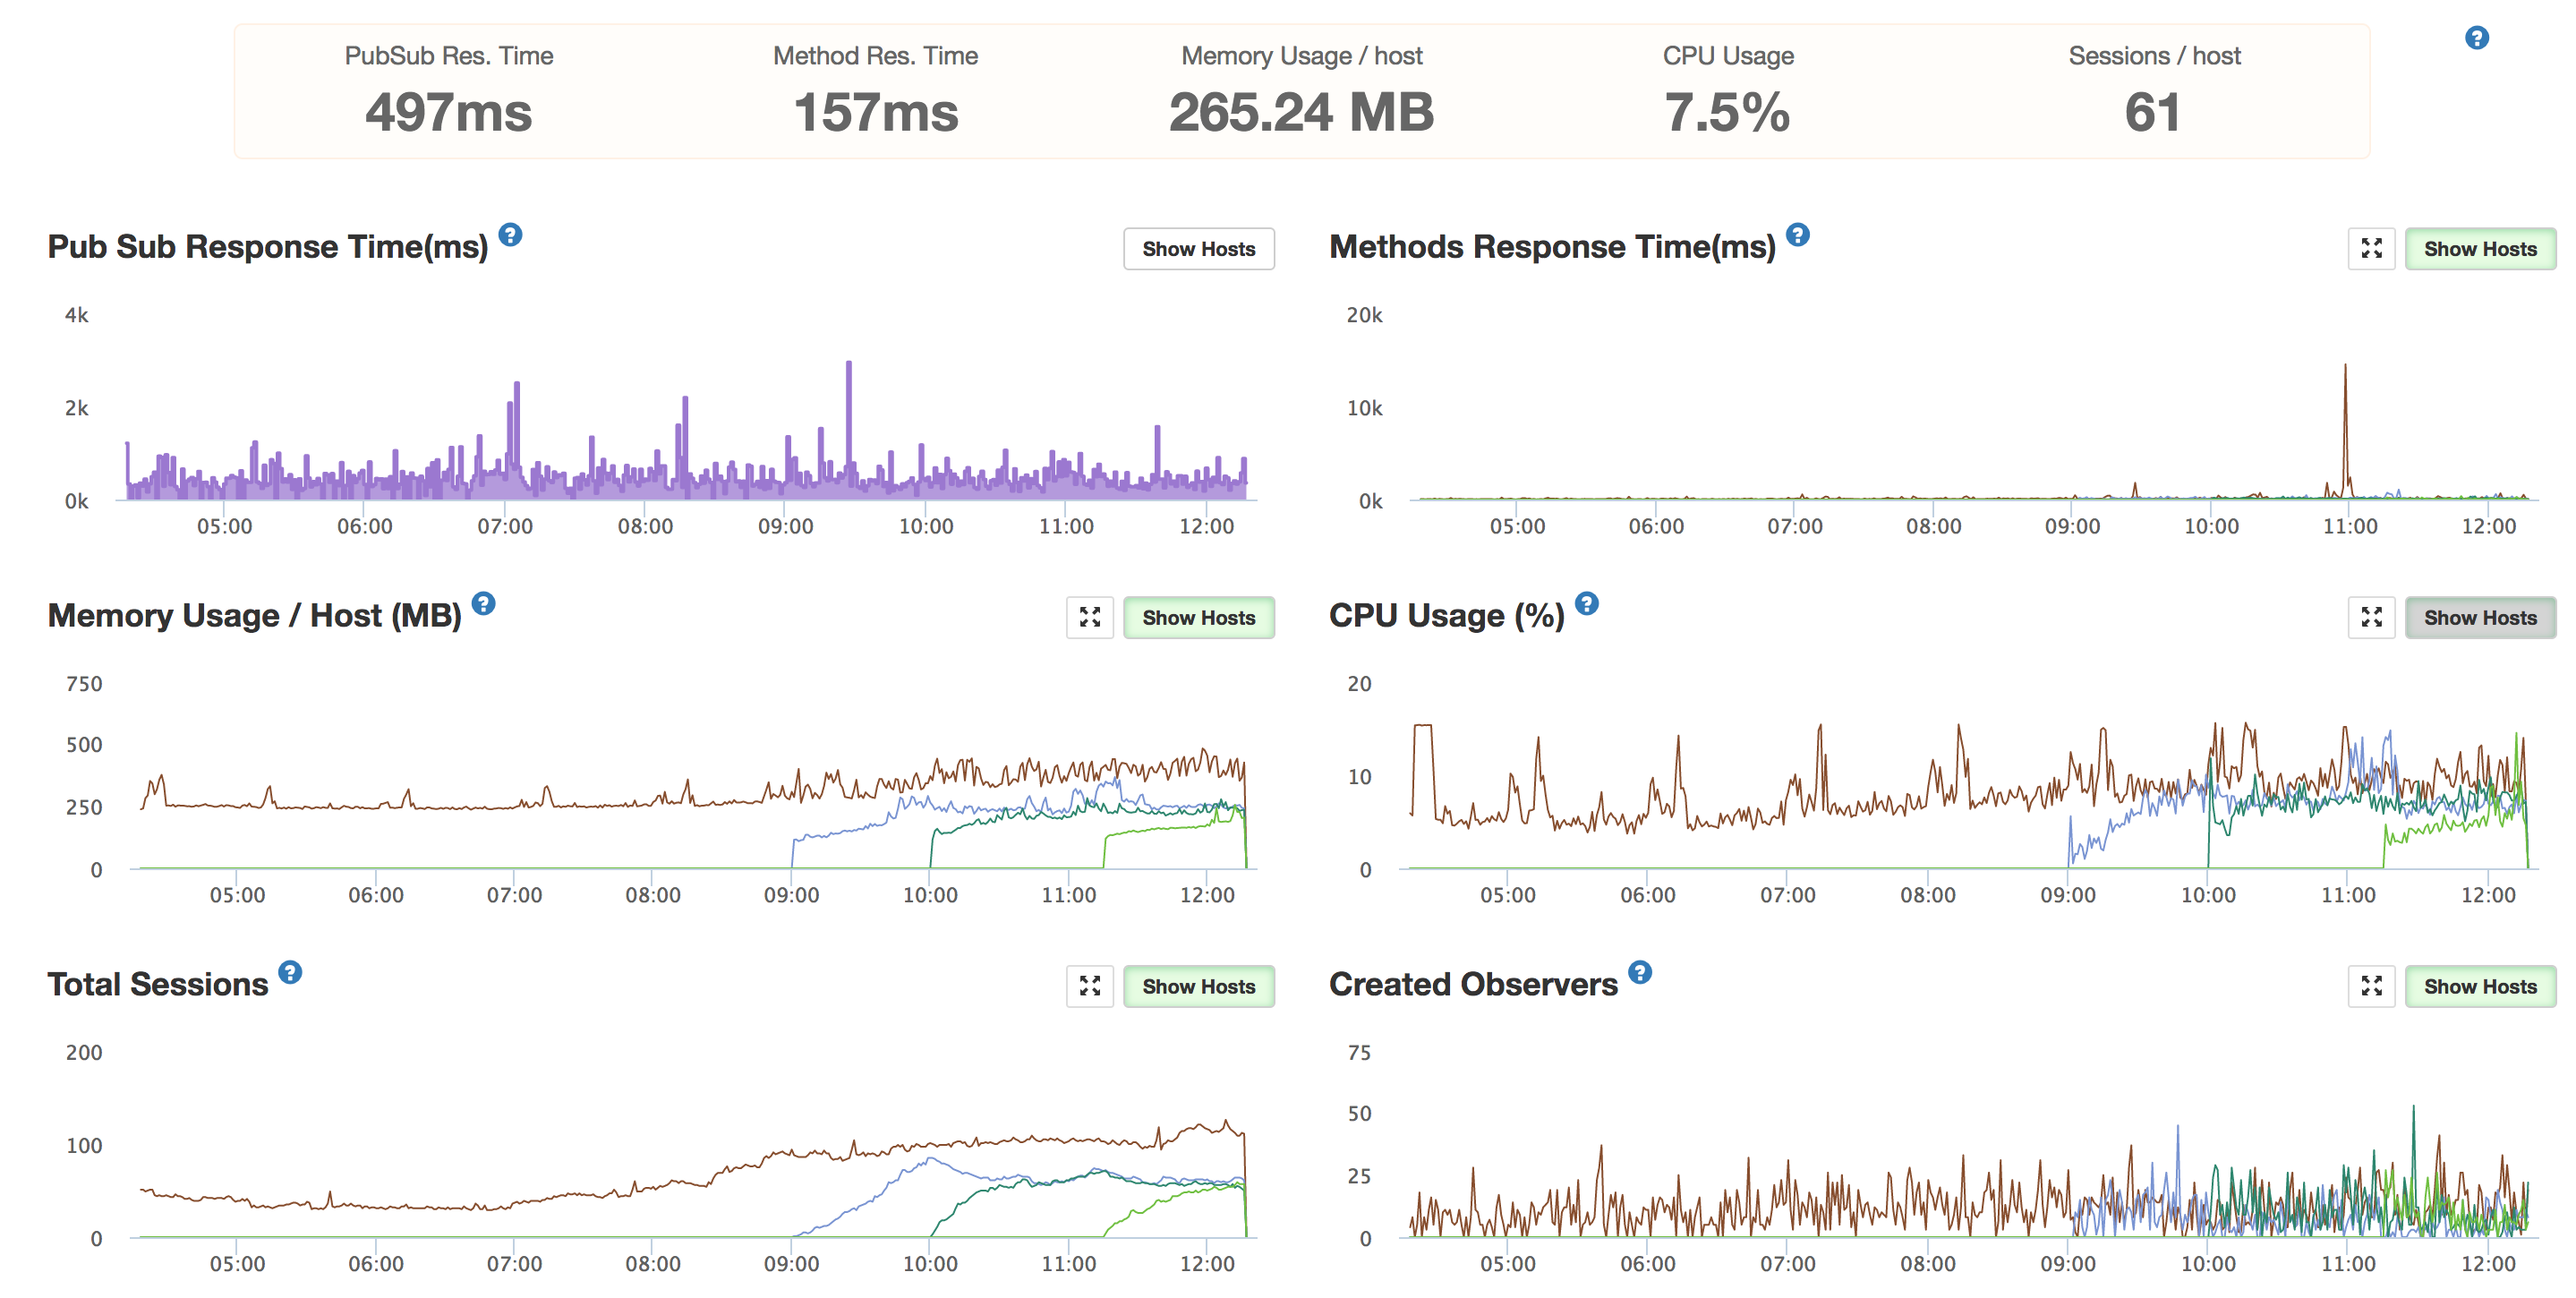This screenshot has width=2576, height=1298.
Task: Expand Total Sessions chart to fullscreen
Action: point(1090,987)
